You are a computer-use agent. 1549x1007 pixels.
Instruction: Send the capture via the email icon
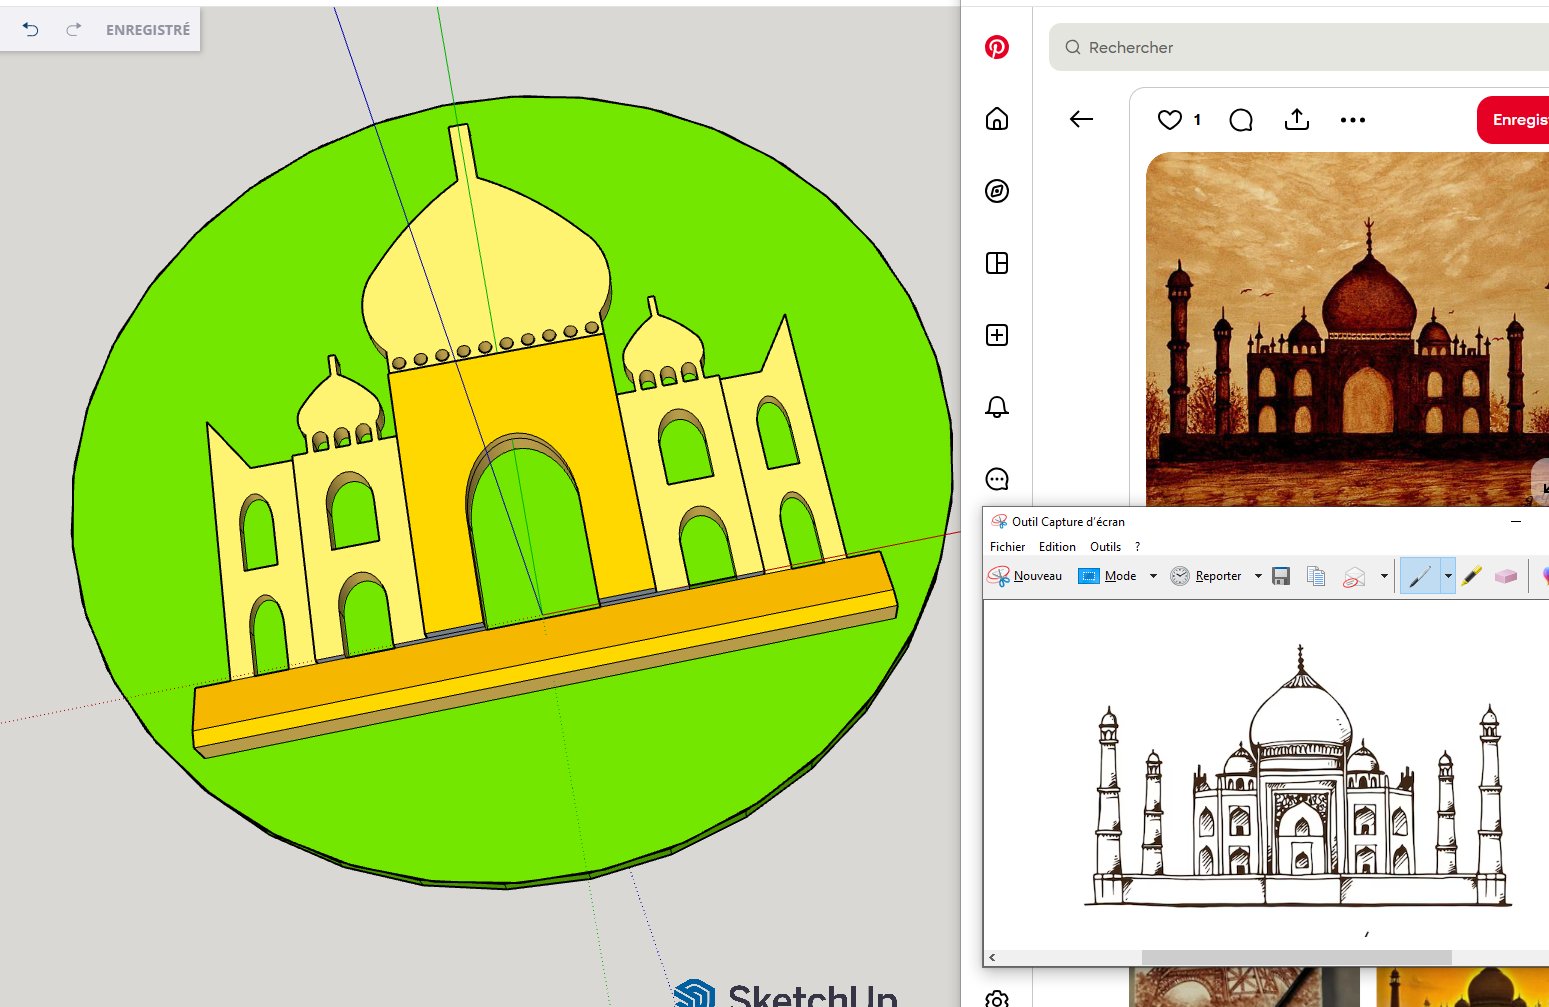pos(1354,577)
